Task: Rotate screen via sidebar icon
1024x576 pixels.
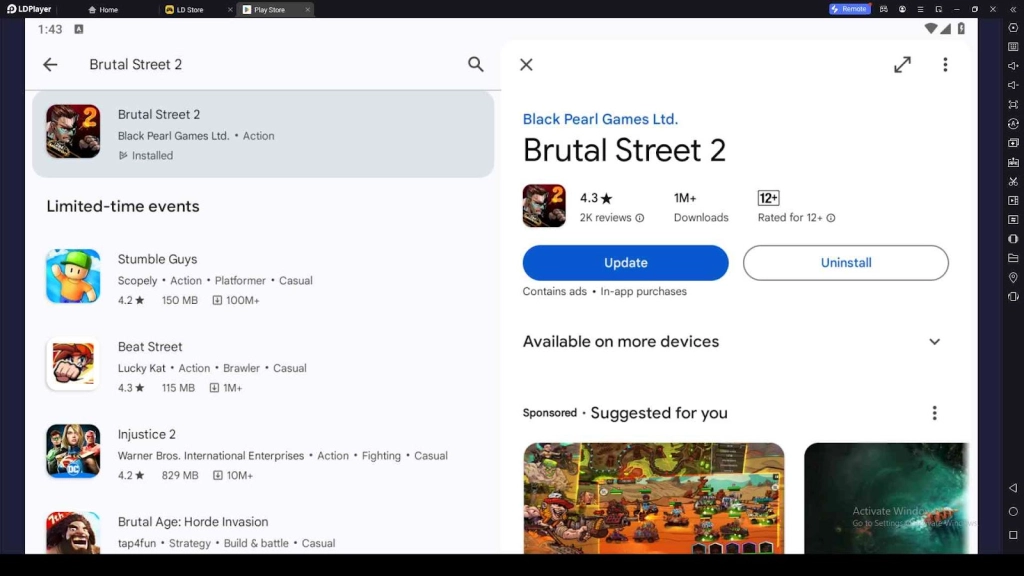Action: click(x=1013, y=296)
